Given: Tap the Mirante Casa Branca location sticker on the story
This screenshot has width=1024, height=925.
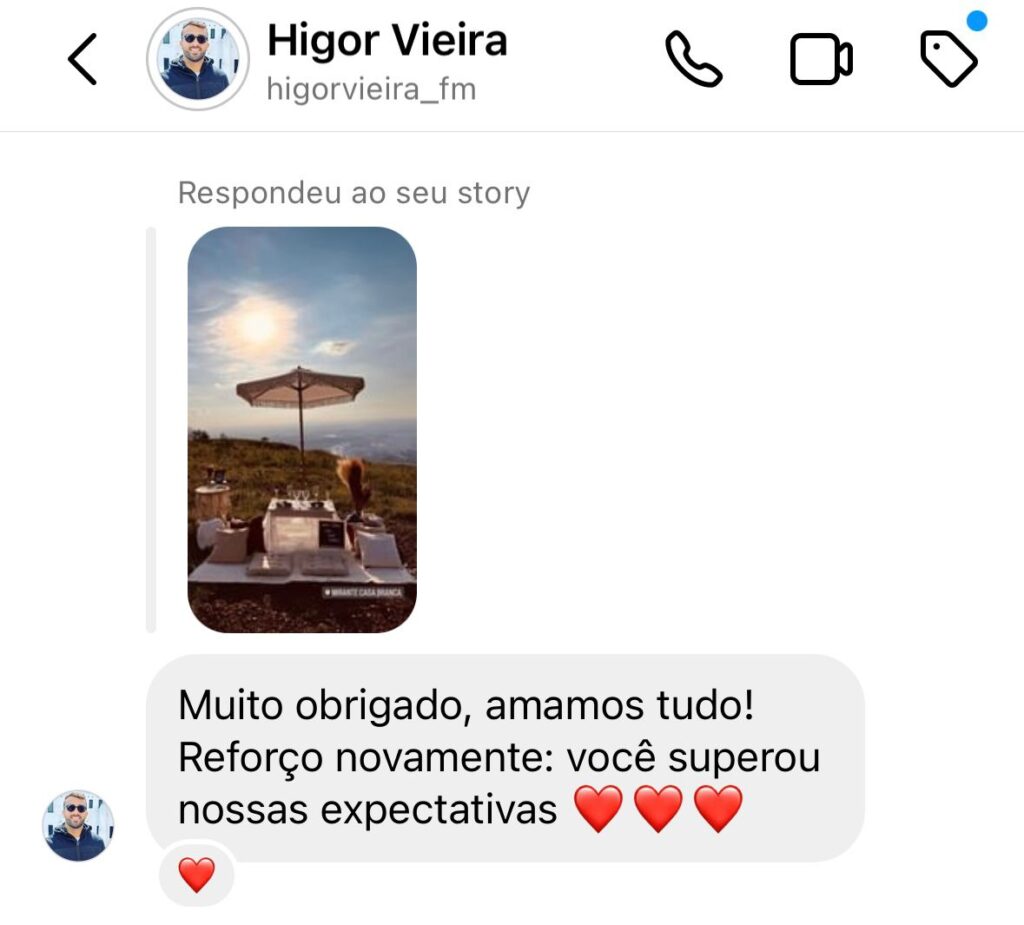Looking at the screenshot, I should pyautogui.click(x=364, y=592).
